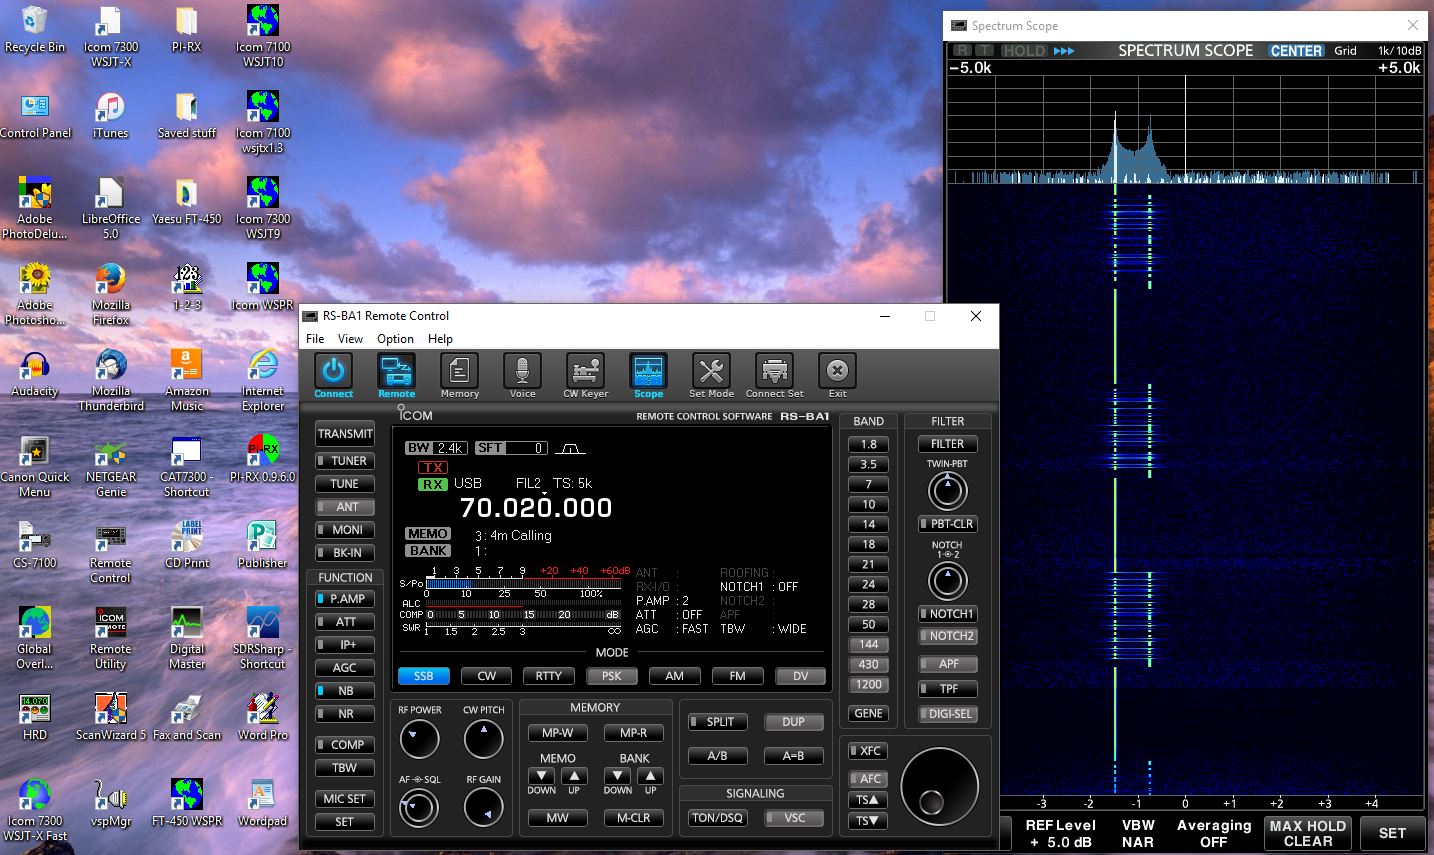
Task: Toggle NB noise blanker
Action: (344, 691)
